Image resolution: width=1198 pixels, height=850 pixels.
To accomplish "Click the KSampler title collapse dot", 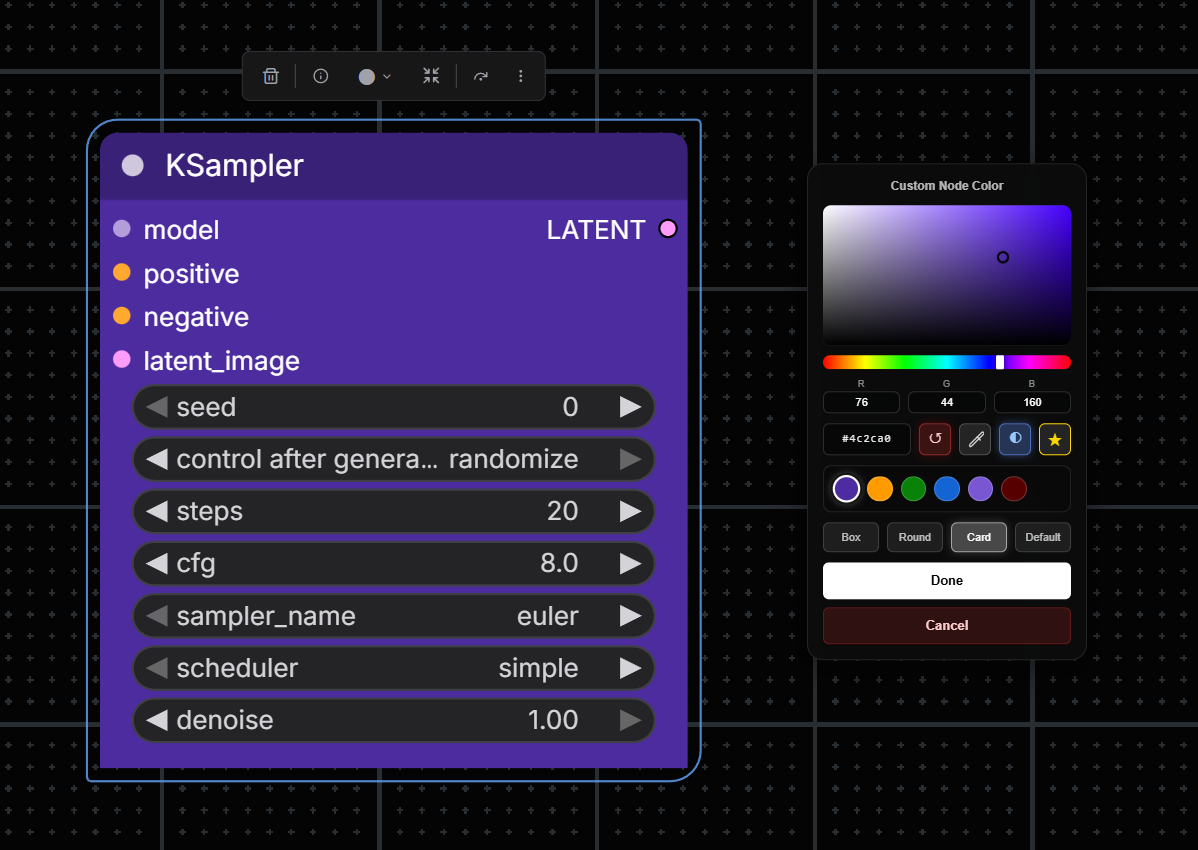I will [x=133, y=166].
